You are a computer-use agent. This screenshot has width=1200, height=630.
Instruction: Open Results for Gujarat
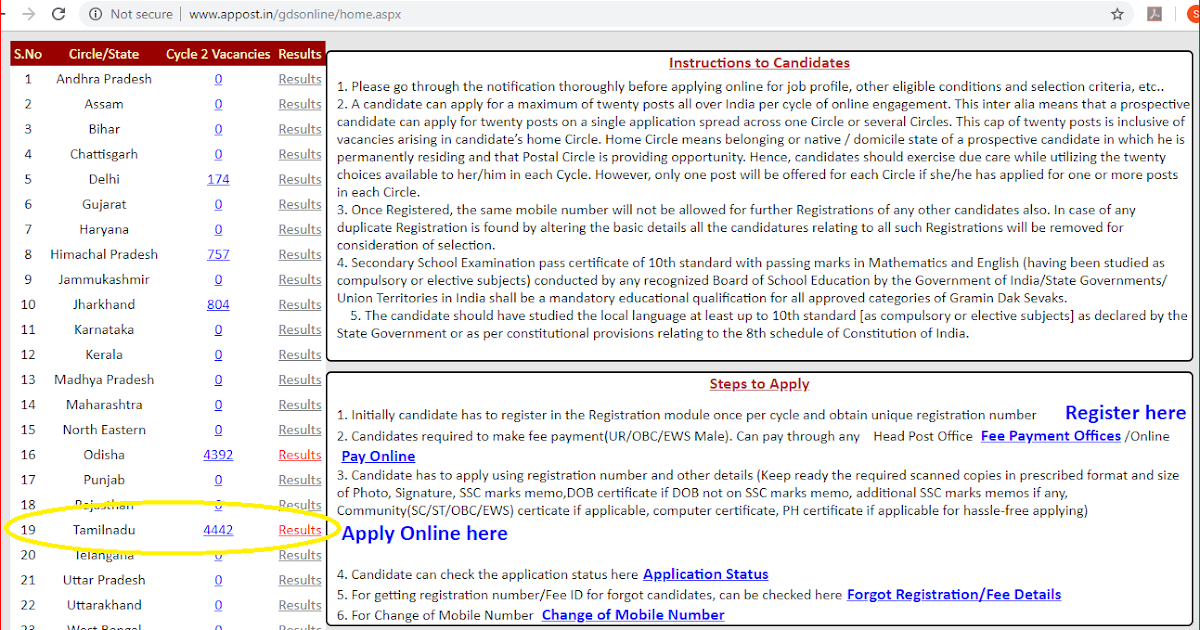(300, 204)
